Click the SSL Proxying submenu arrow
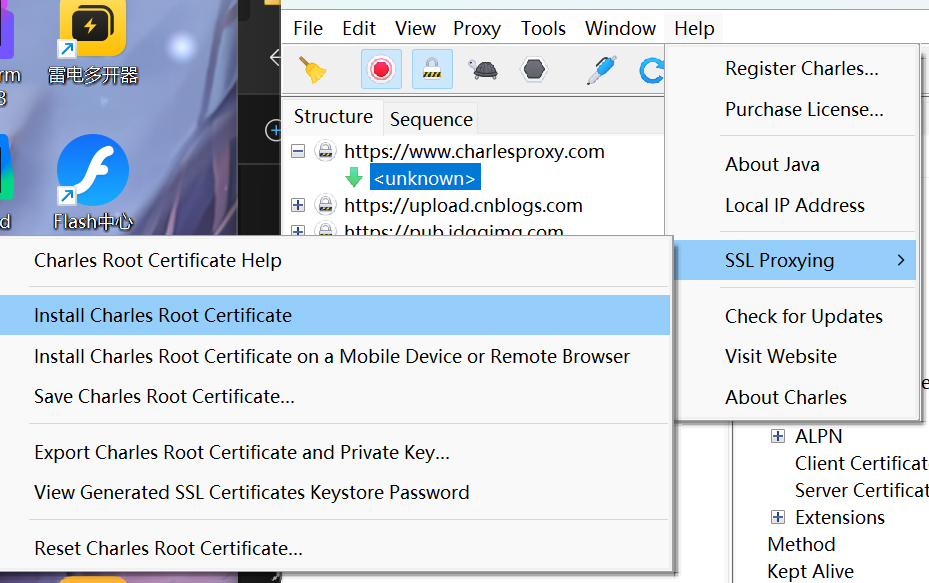929x583 pixels. point(901,260)
